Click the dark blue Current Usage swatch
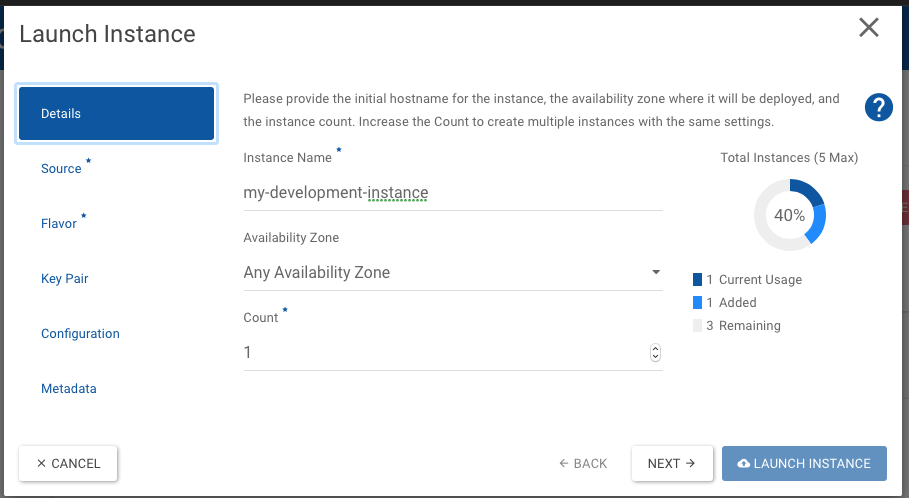 (x=697, y=280)
